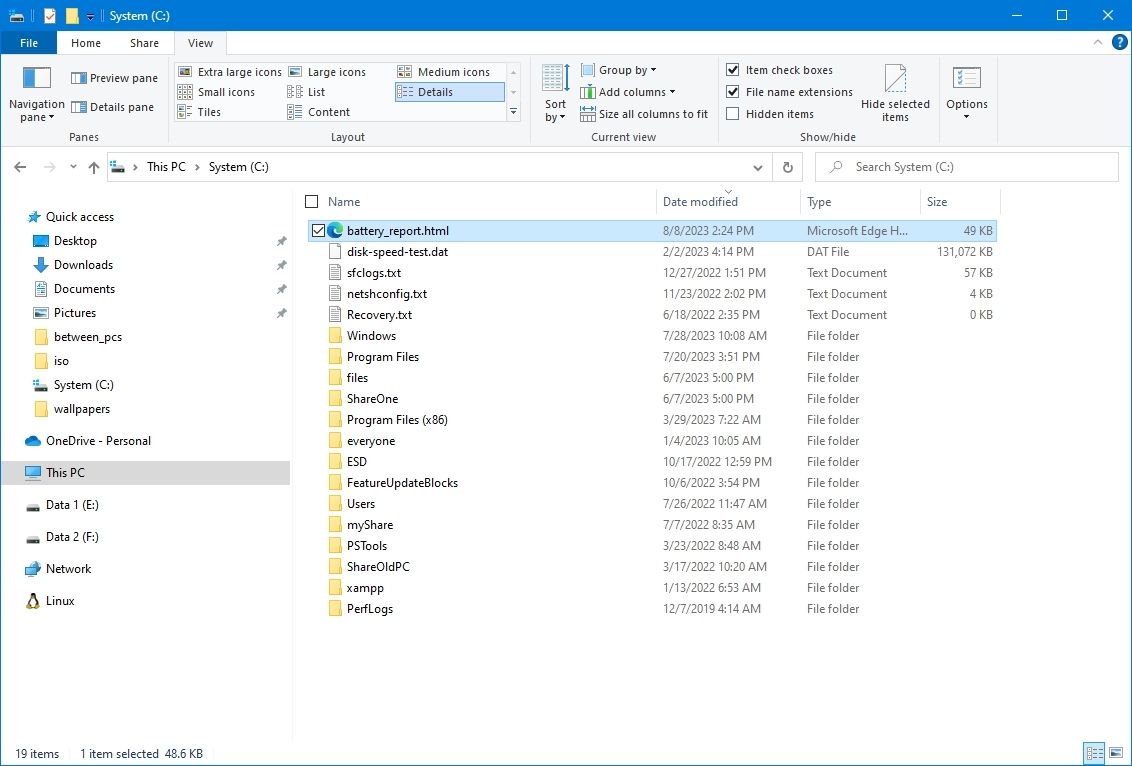Click the Help question mark button

pyautogui.click(x=1118, y=43)
